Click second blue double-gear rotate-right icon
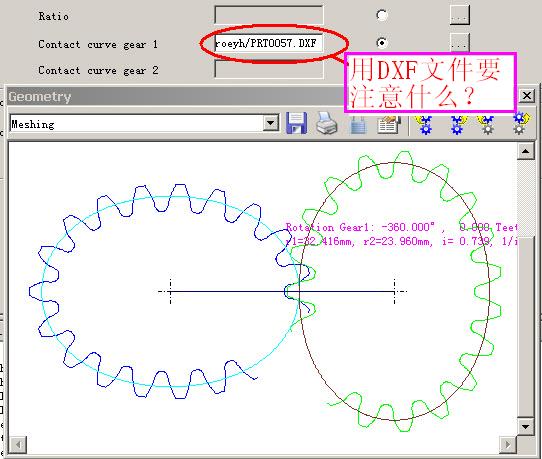The image size is (542, 459). pyautogui.click(x=458, y=124)
